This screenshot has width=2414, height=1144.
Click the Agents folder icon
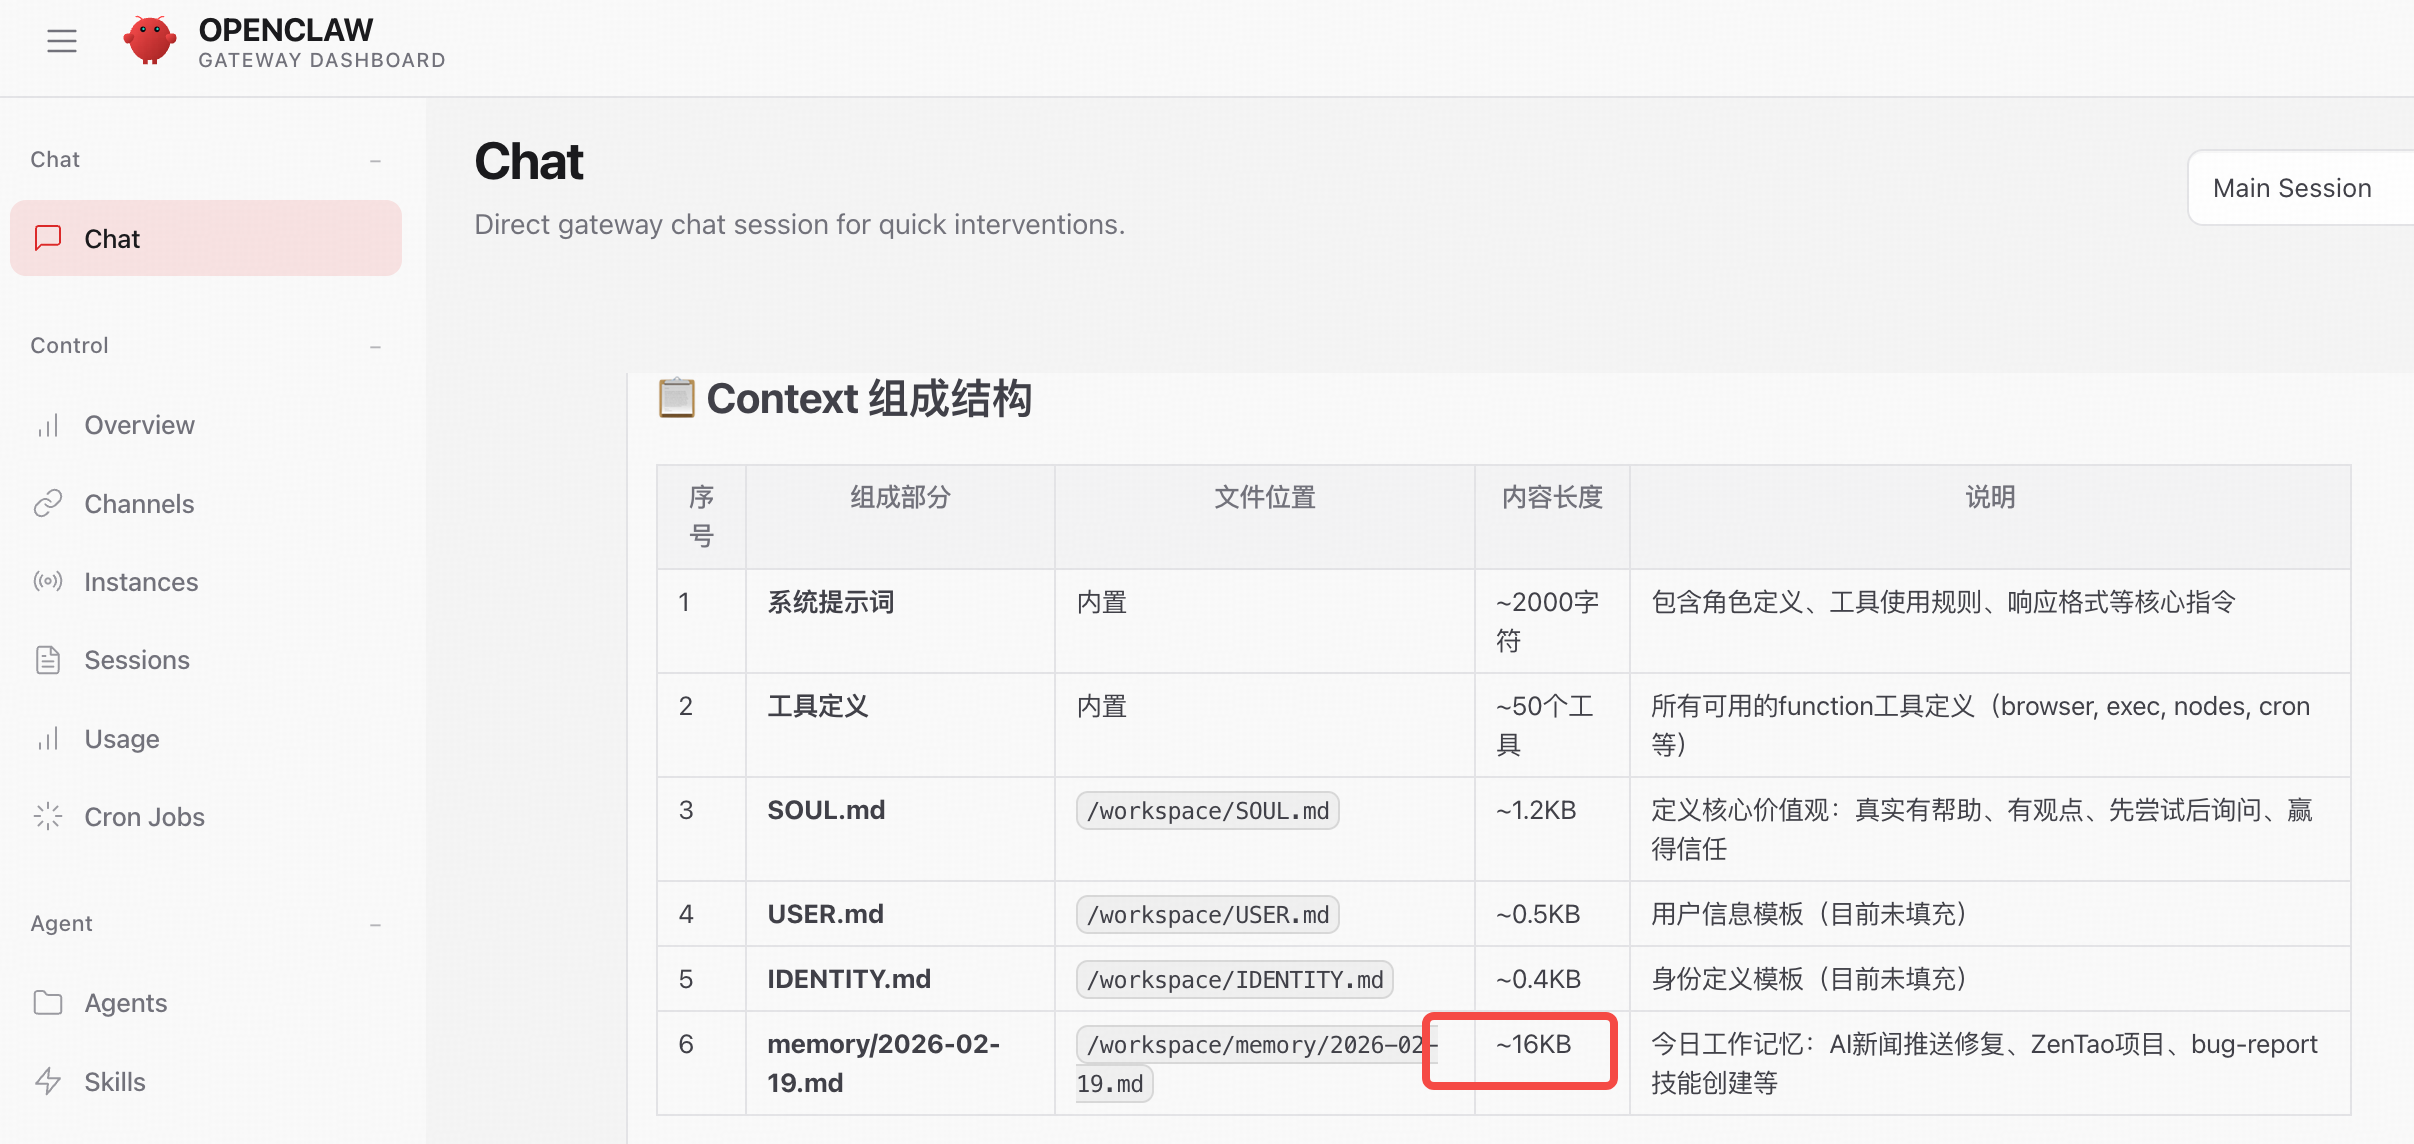tap(48, 1003)
